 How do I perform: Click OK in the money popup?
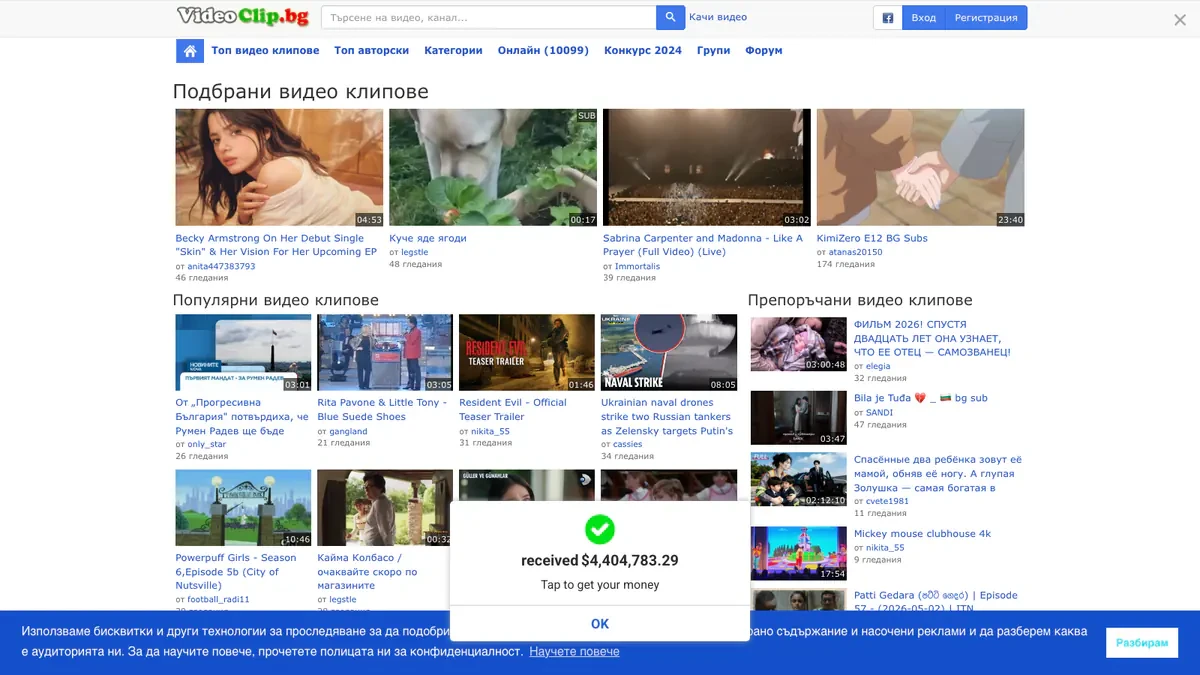pyautogui.click(x=600, y=624)
